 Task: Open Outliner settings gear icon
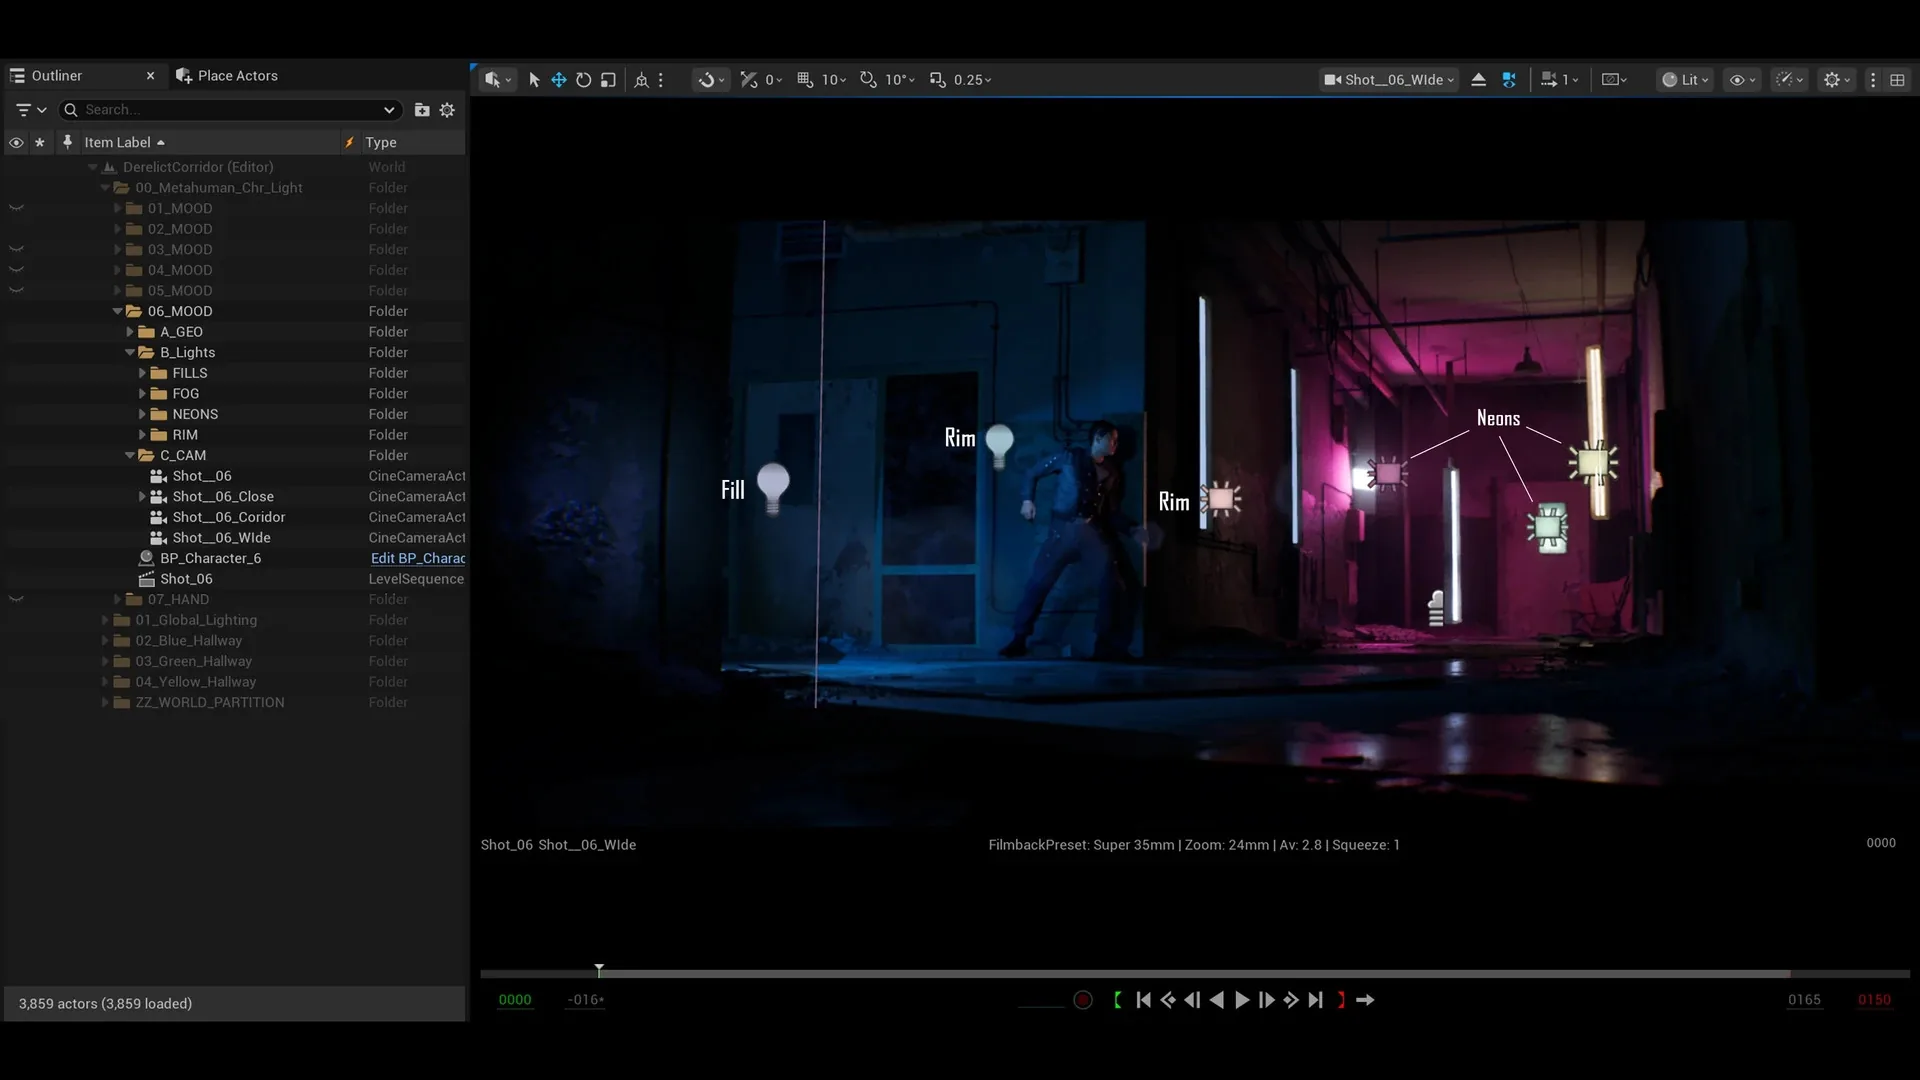click(447, 110)
